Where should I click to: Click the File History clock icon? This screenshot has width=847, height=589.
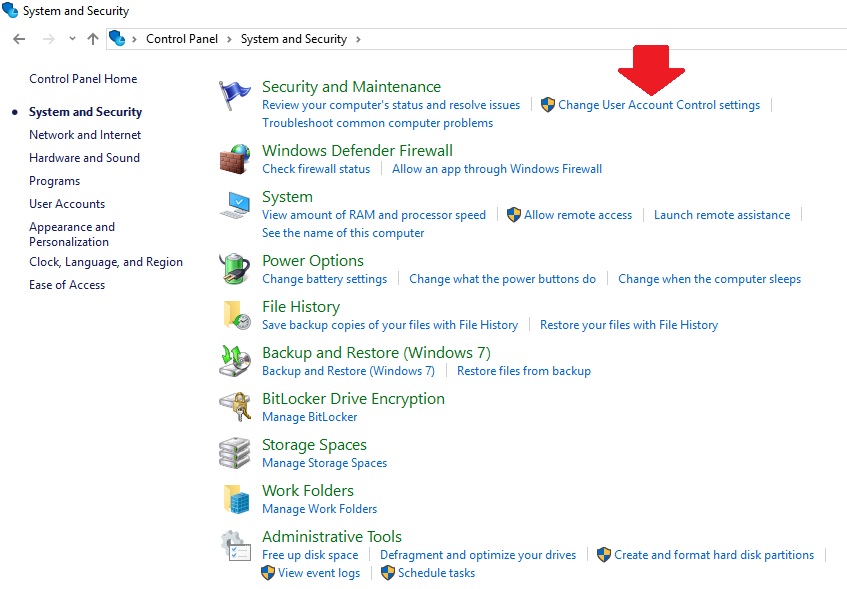234,315
